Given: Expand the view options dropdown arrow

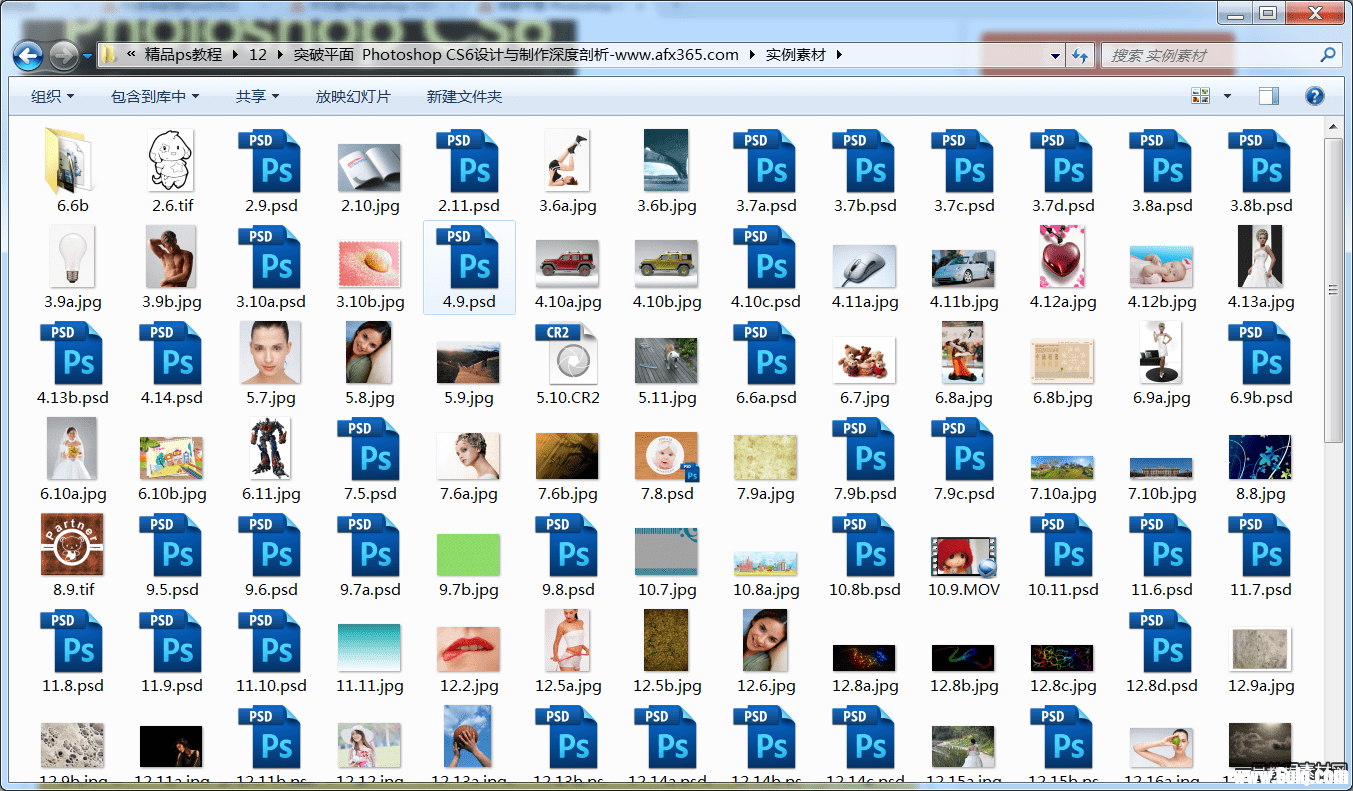Looking at the screenshot, I should coord(1228,97).
